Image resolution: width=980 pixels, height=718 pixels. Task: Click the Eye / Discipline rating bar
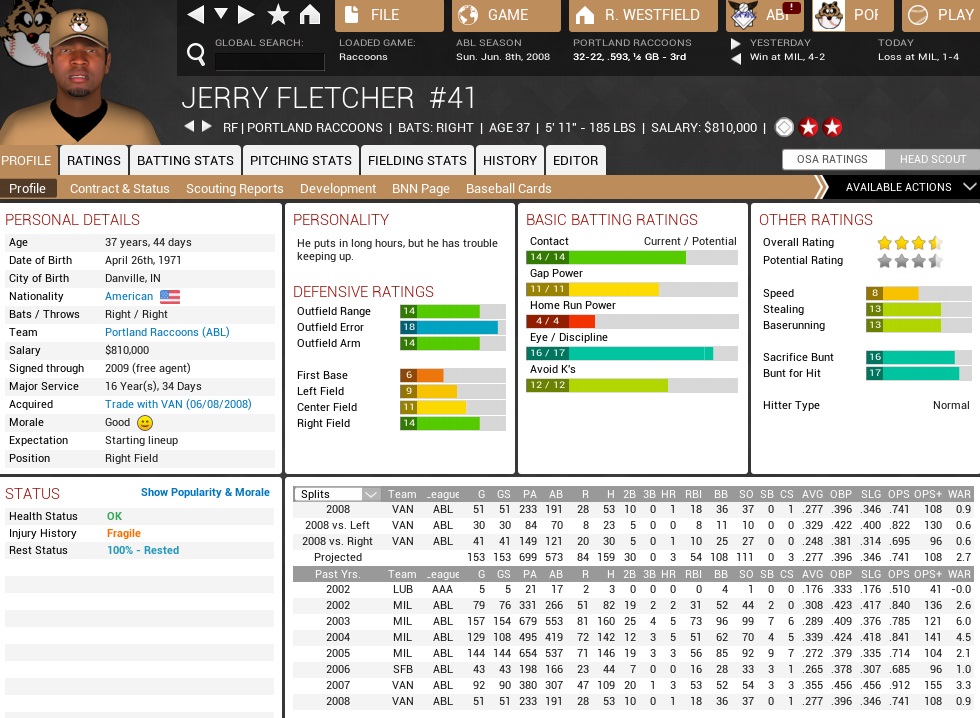click(x=632, y=353)
